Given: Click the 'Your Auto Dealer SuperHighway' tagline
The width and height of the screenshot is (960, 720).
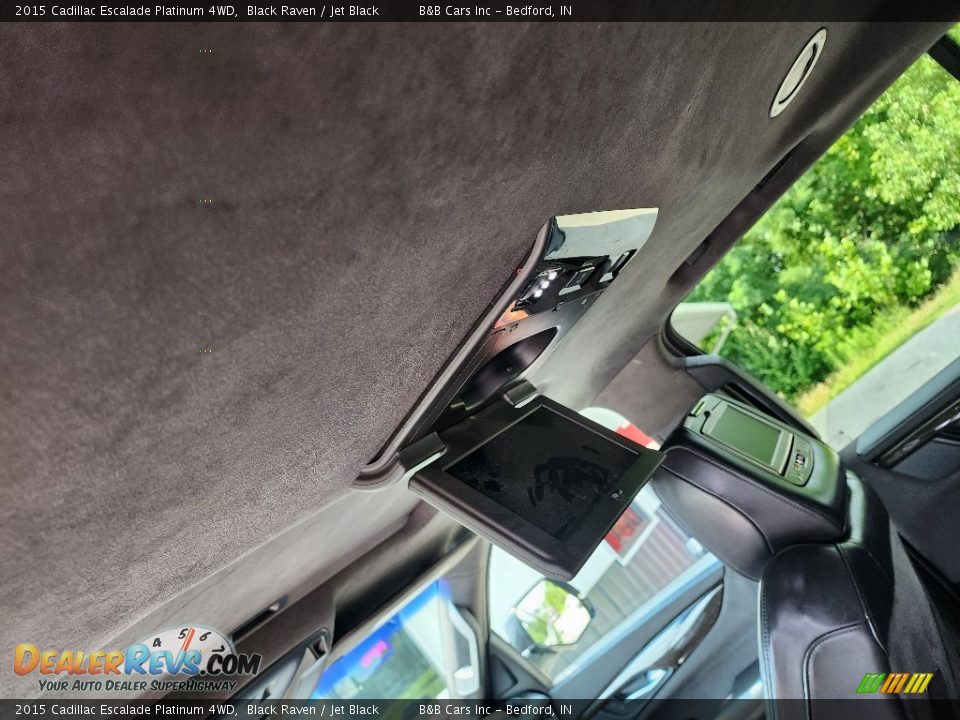Looking at the screenshot, I should (x=137, y=685).
